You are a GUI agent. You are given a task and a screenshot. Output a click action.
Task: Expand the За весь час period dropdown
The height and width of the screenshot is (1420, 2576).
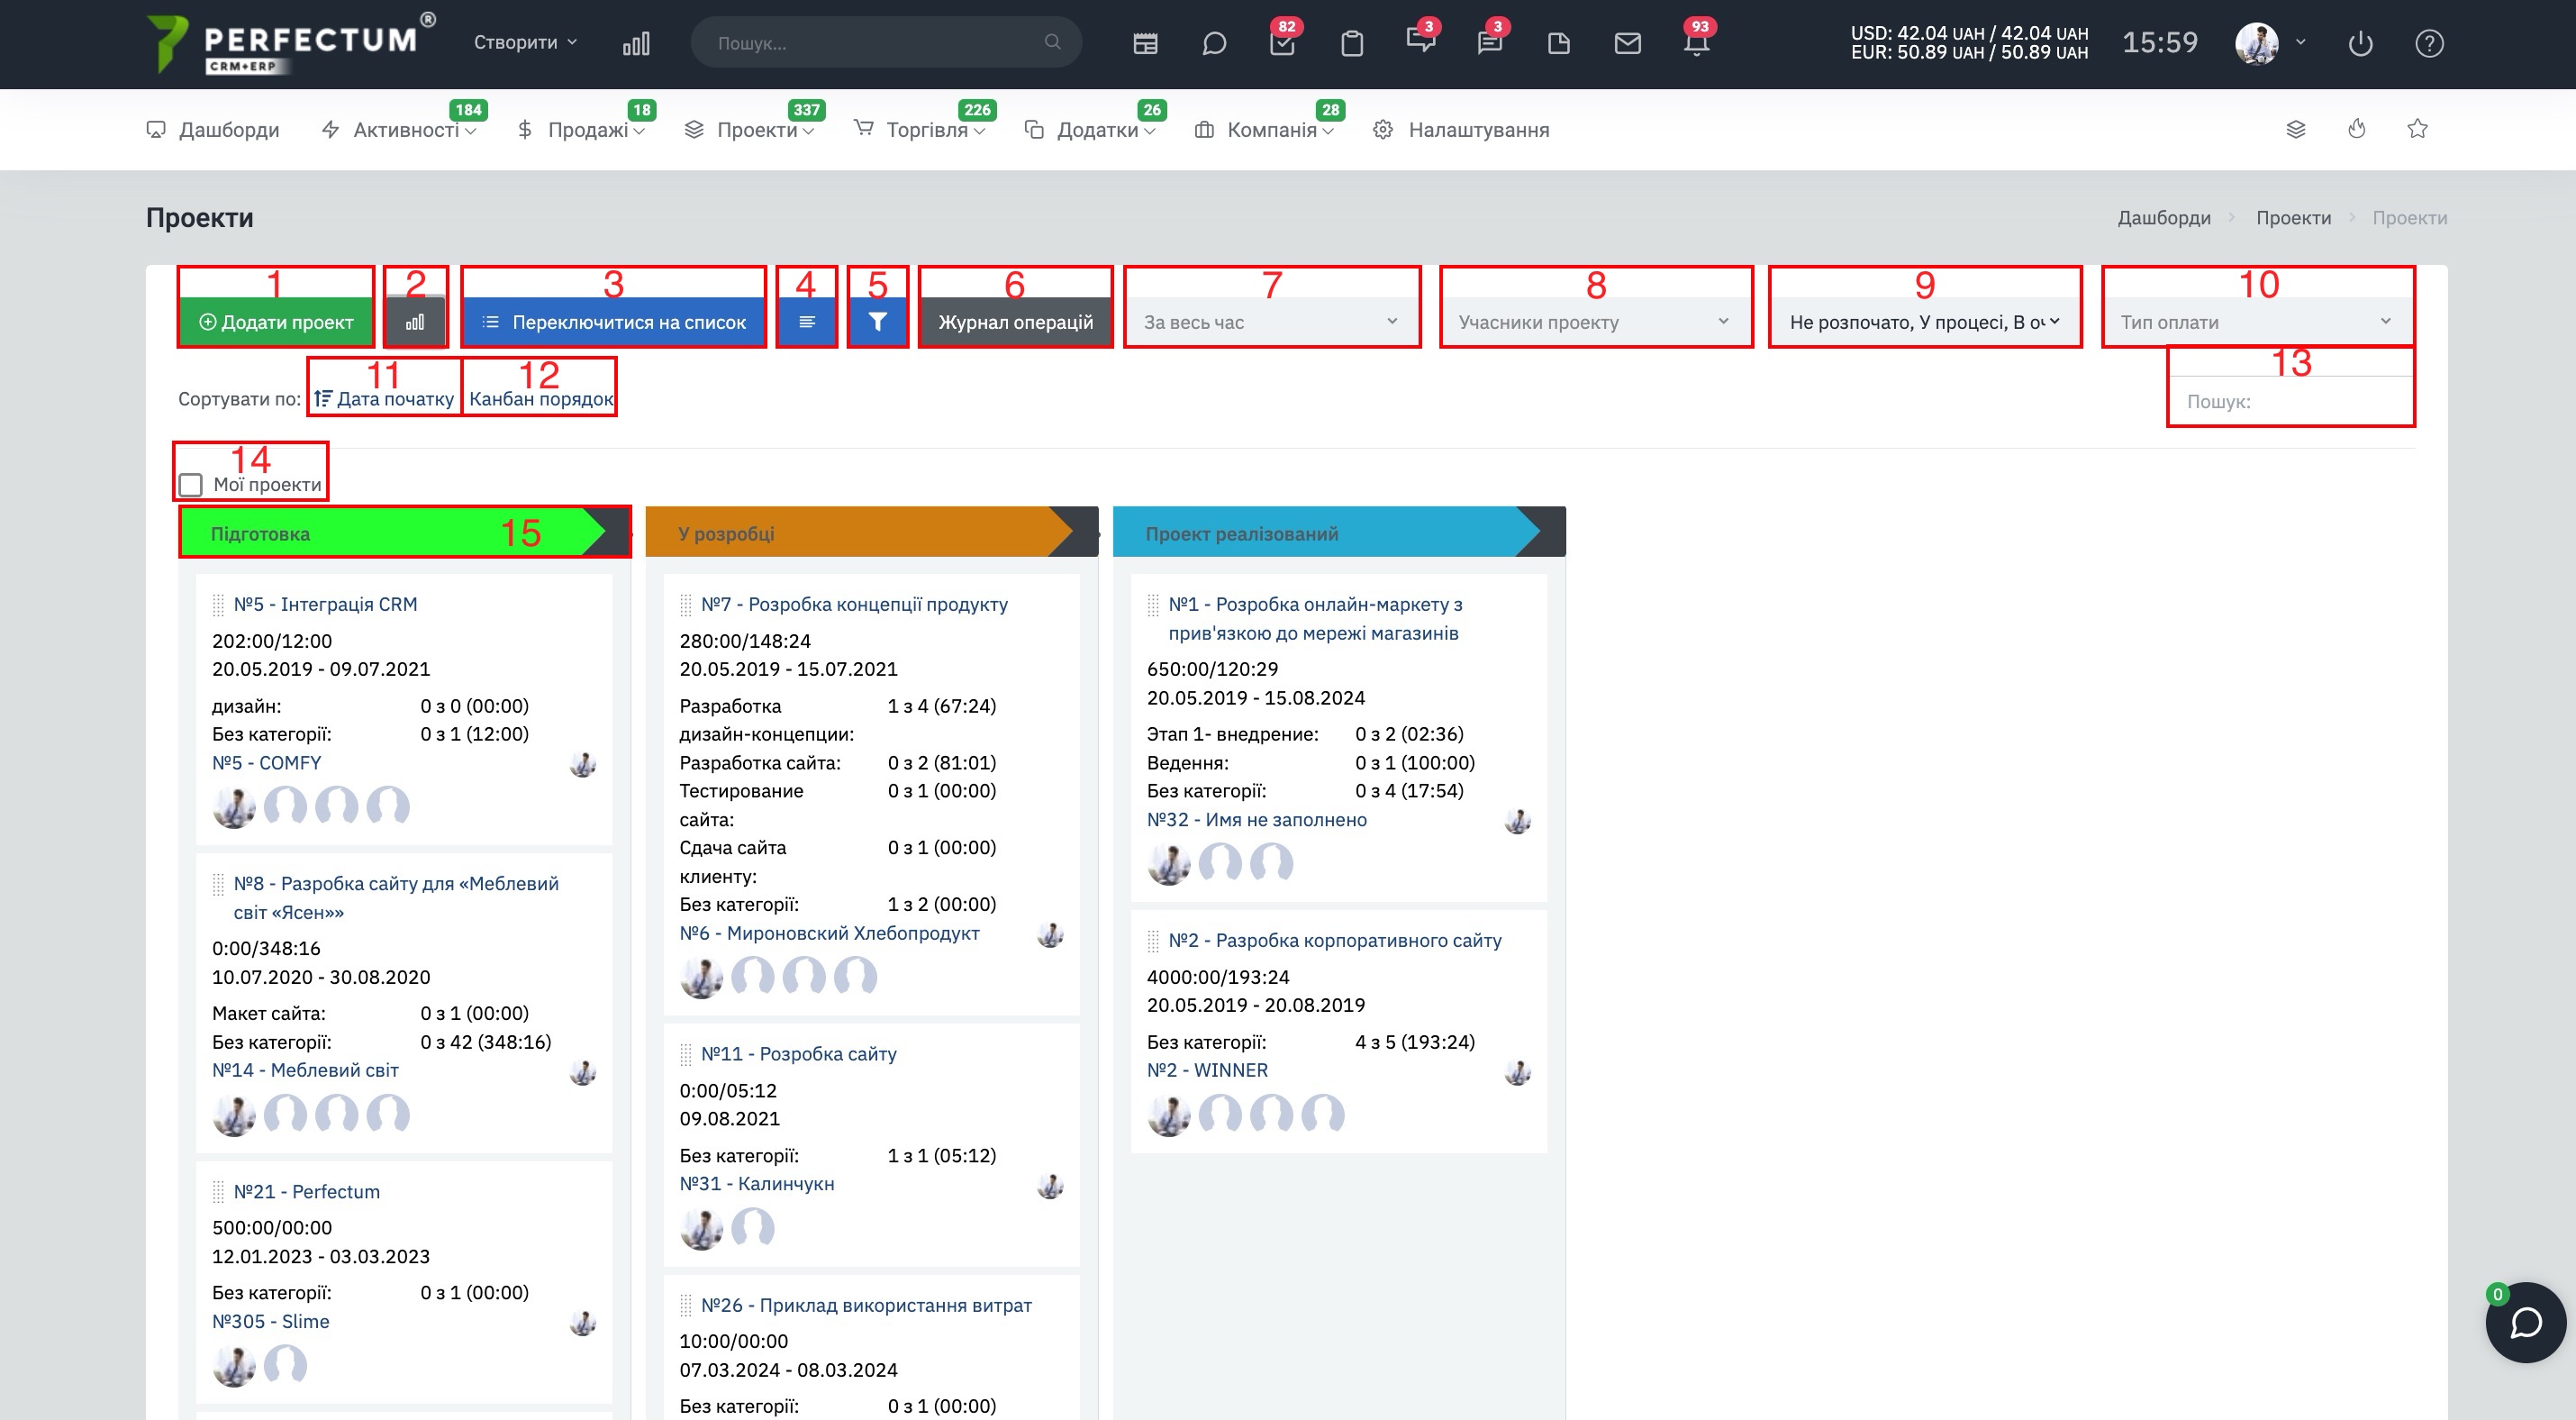click(x=1271, y=322)
